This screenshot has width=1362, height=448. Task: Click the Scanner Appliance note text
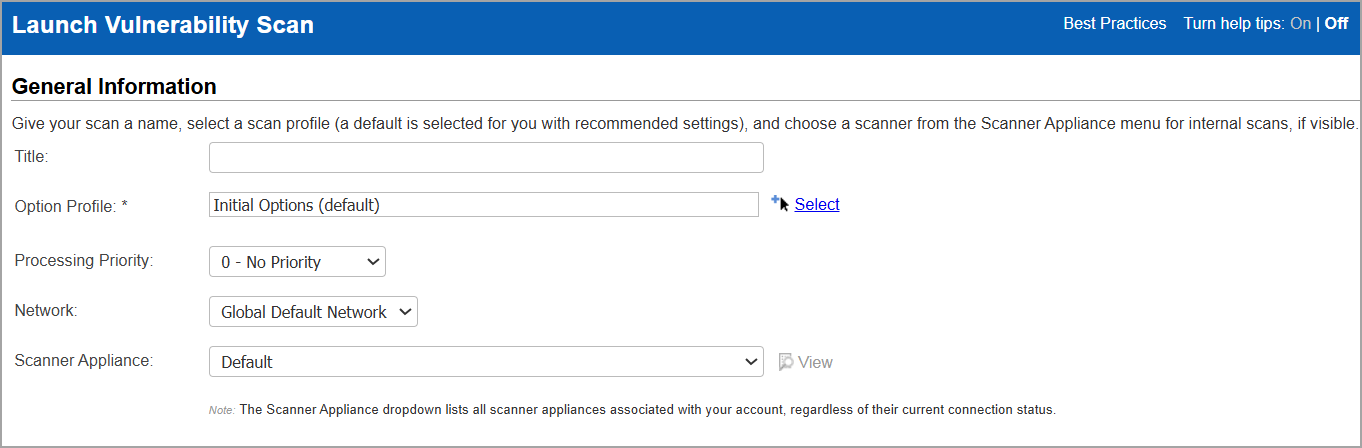pyautogui.click(x=646, y=410)
